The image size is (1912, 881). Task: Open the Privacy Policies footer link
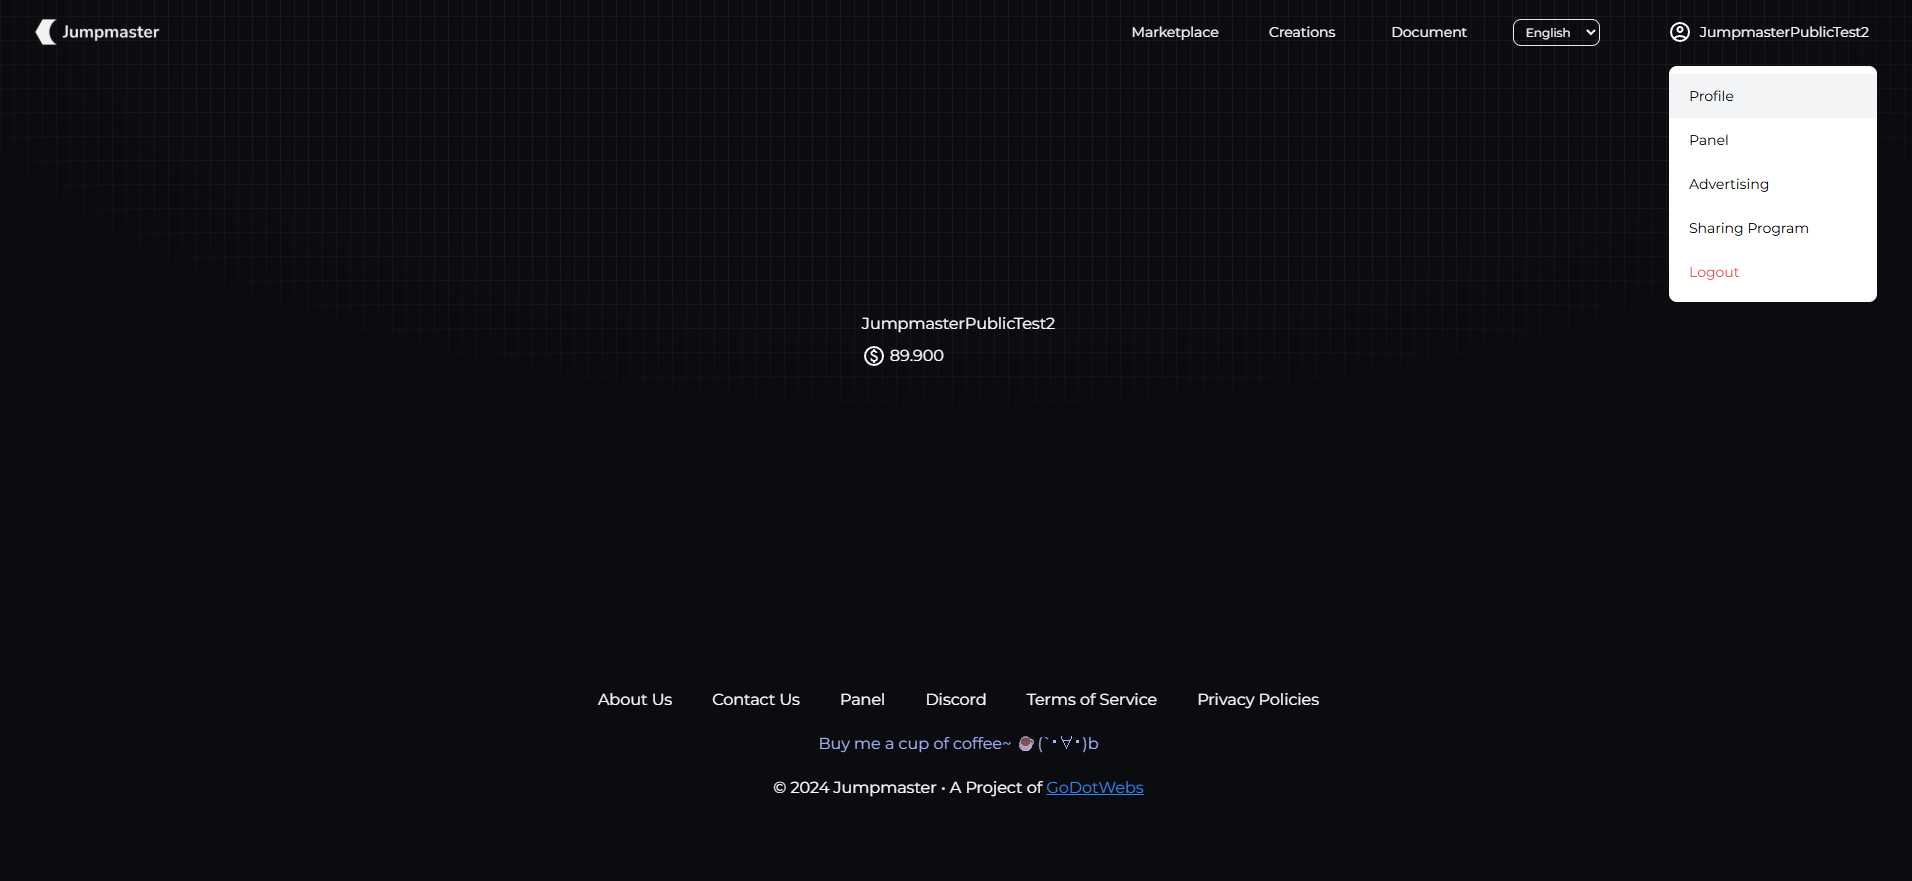[x=1258, y=699]
